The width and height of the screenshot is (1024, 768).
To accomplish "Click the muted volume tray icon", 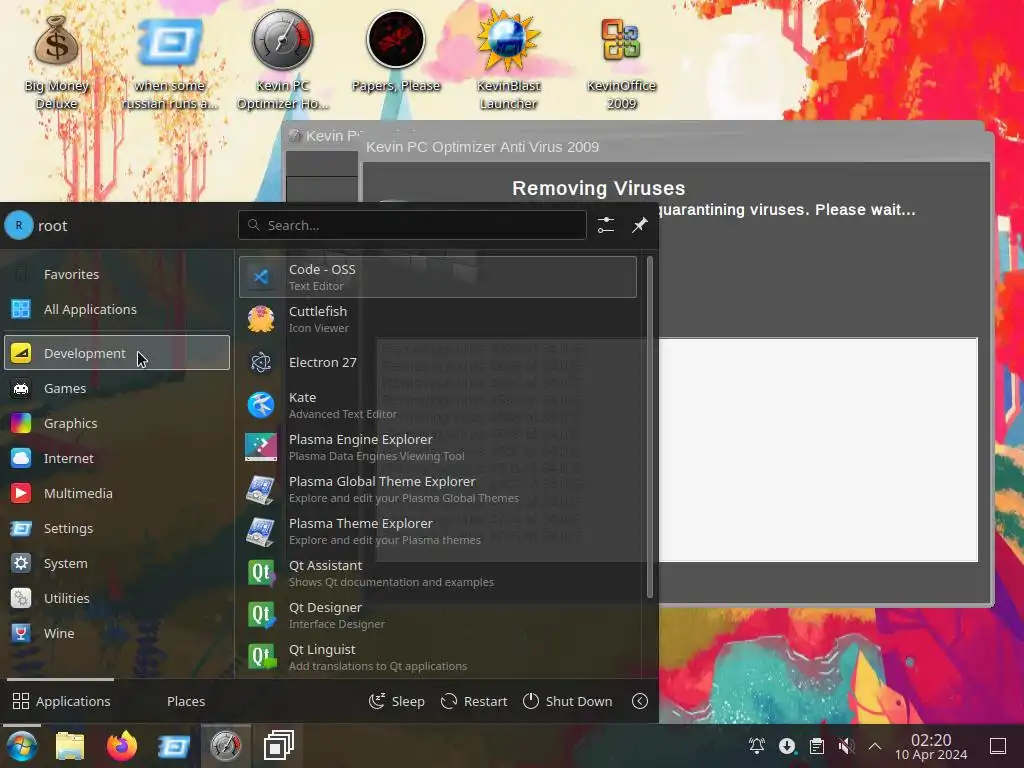I will (846, 746).
